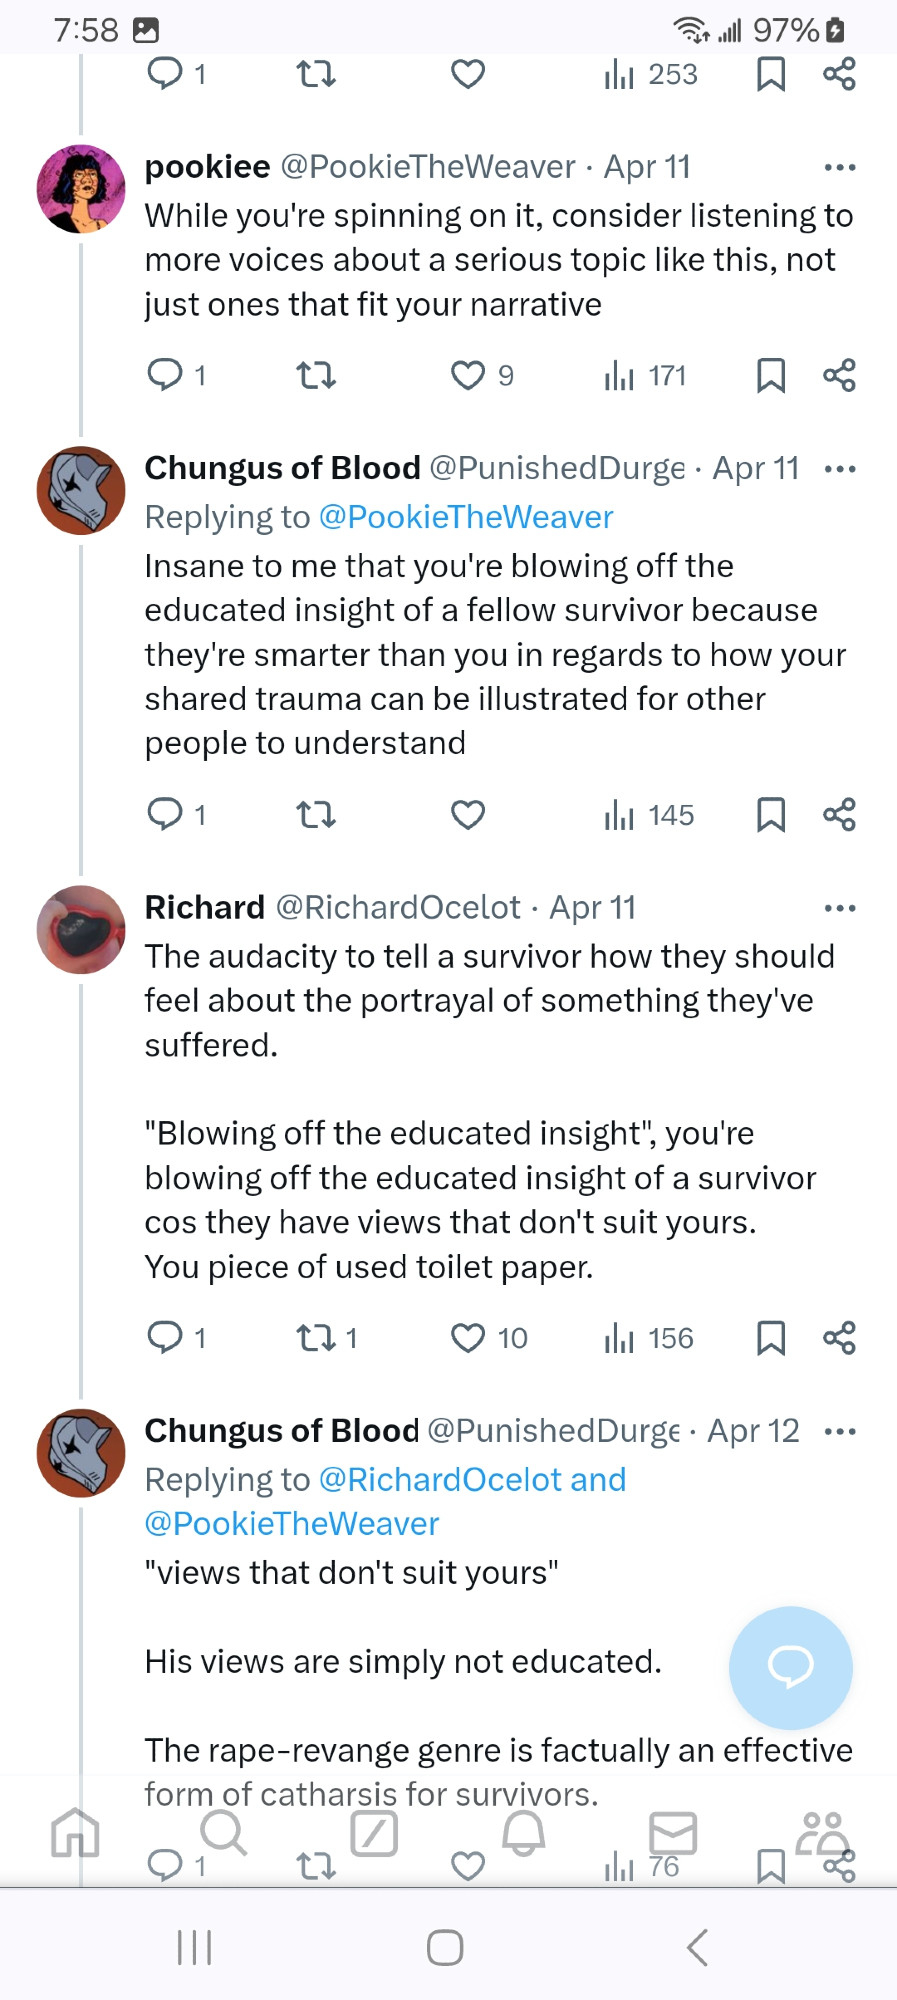
Task: Open Notifications bell in bottom navigation
Action: [523, 1833]
